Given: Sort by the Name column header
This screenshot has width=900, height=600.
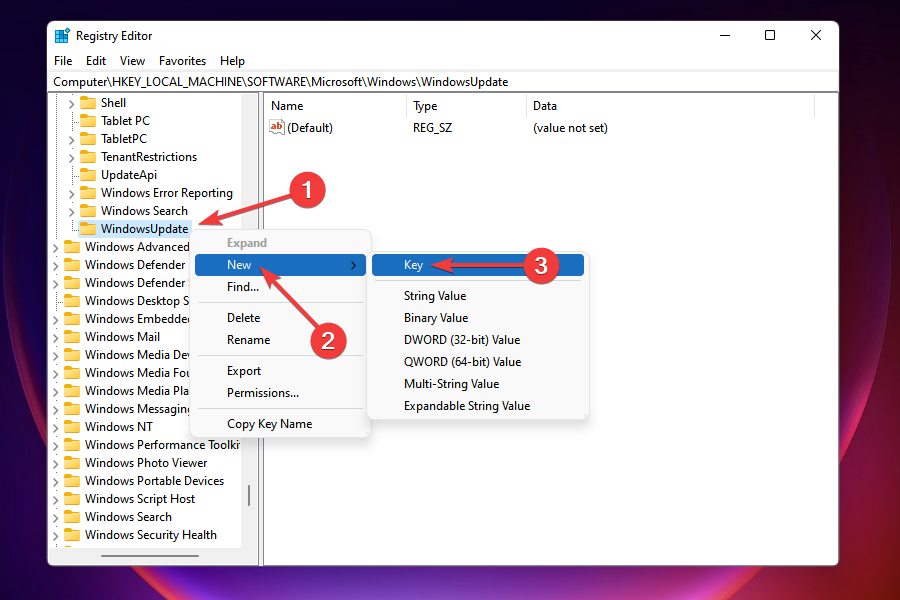Looking at the screenshot, I should tap(335, 106).
